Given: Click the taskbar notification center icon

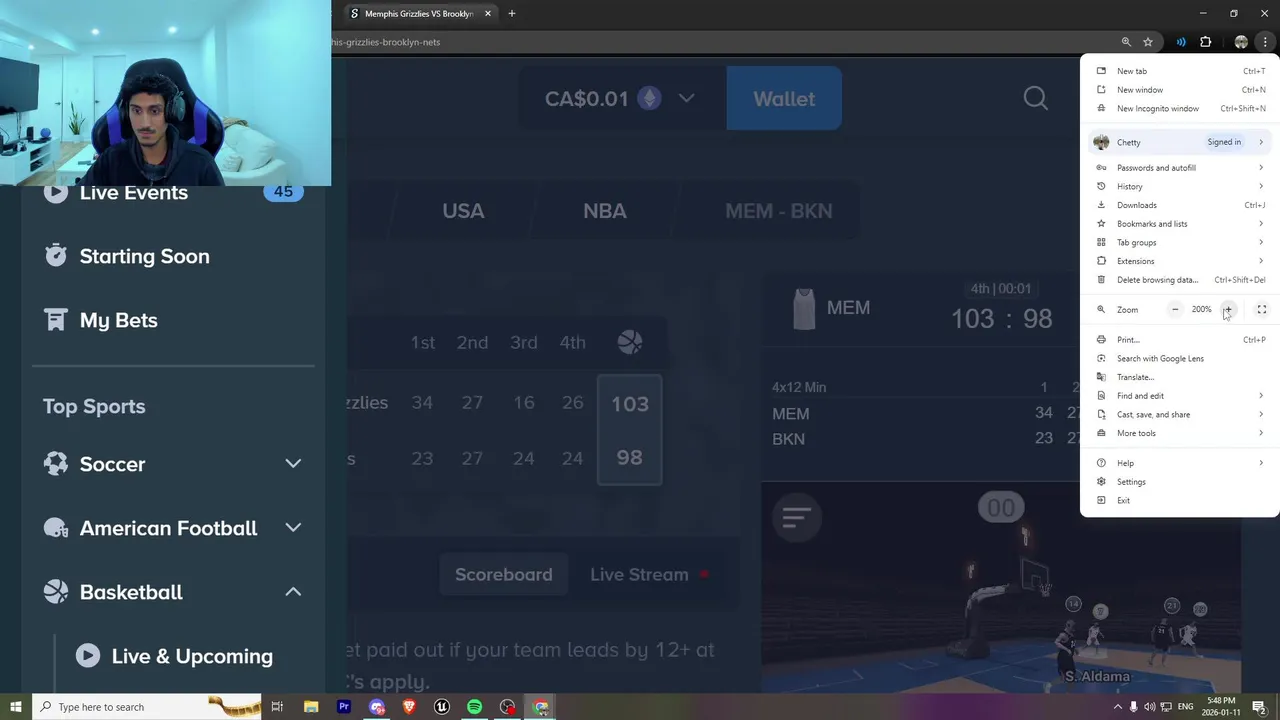Looking at the screenshot, I should click(1259, 707).
